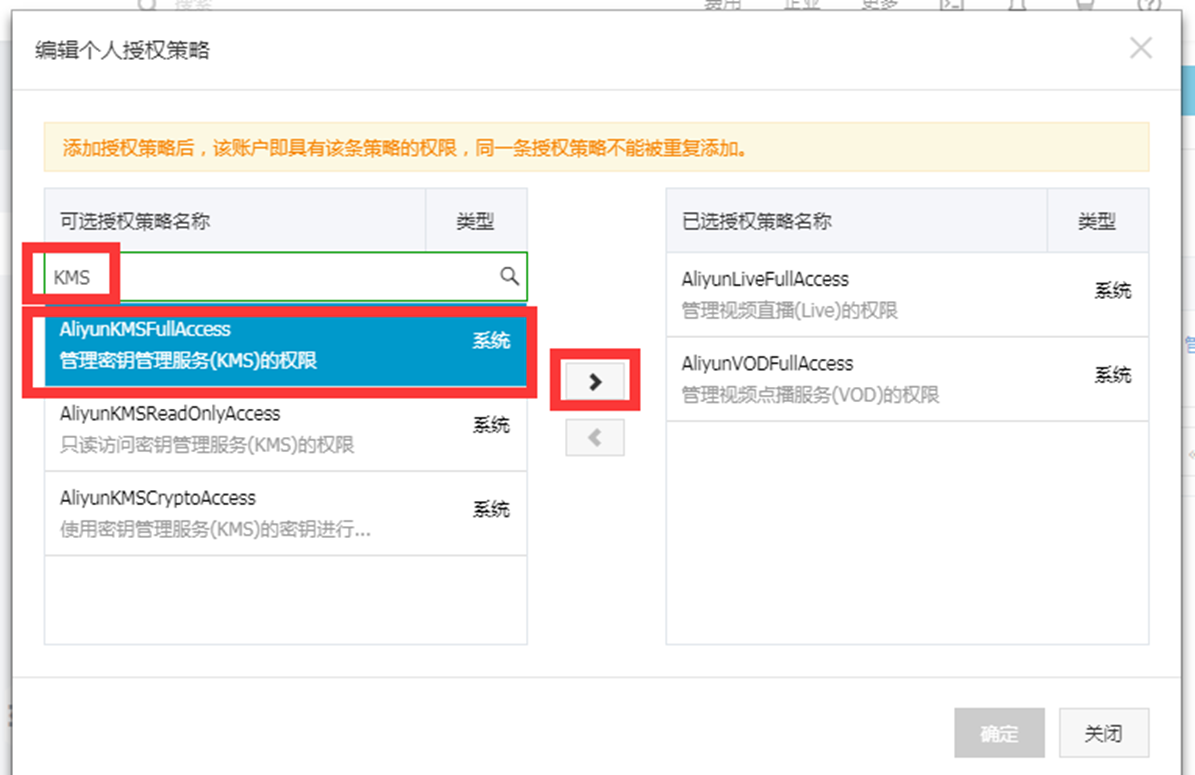Click 系统 type in AliyunLiveFullAccess row
This screenshot has height=775, width=1195.
[1113, 290]
